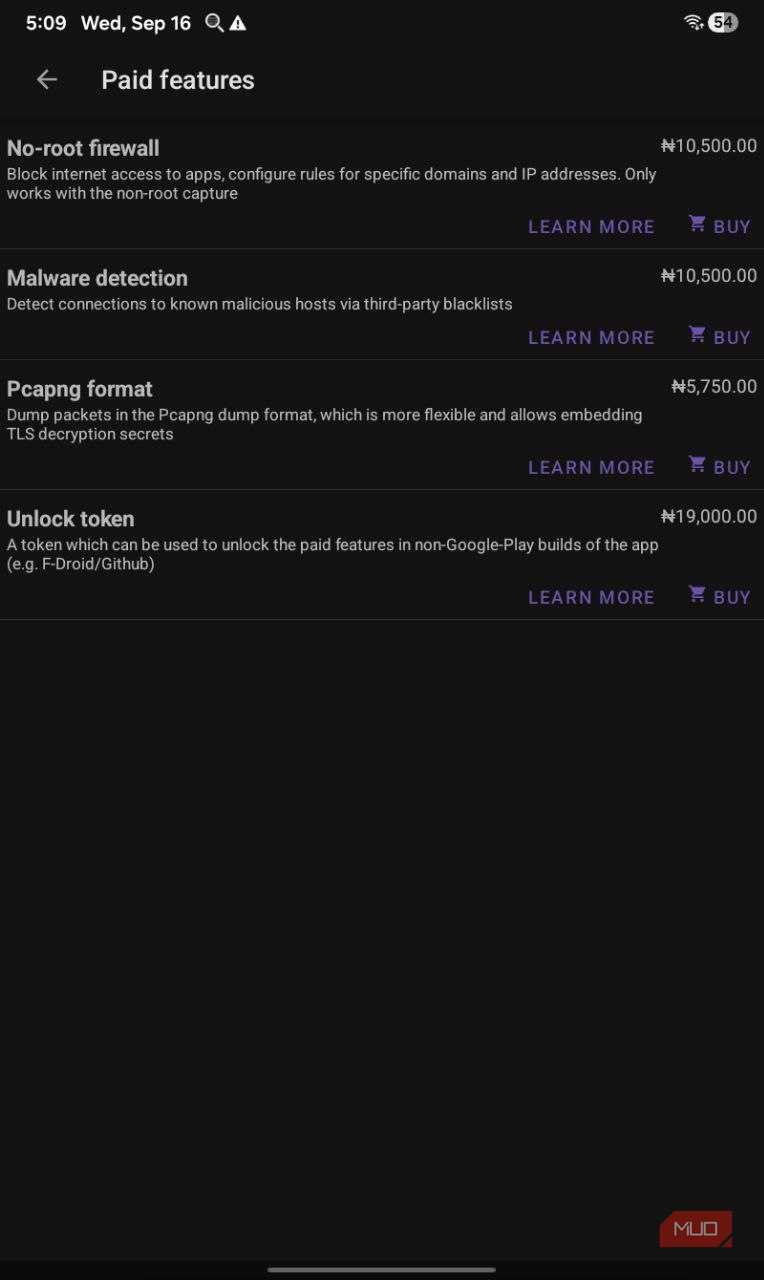Screen dimensions: 764x1280
Task: Tap cart icon for No-root firewall
Action: [x=697, y=224]
